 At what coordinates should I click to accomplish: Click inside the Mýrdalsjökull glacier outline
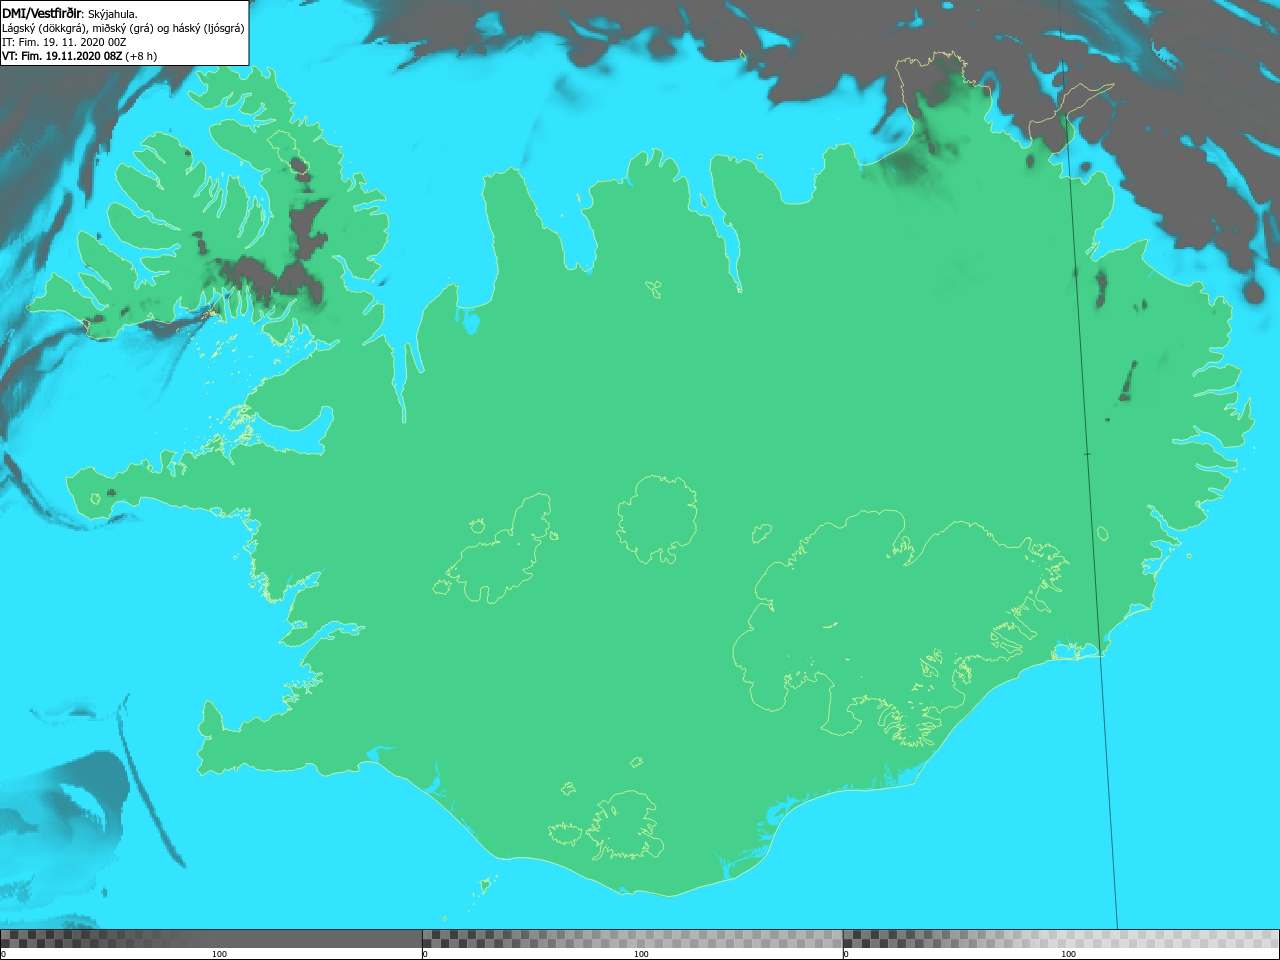coord(625,825)
